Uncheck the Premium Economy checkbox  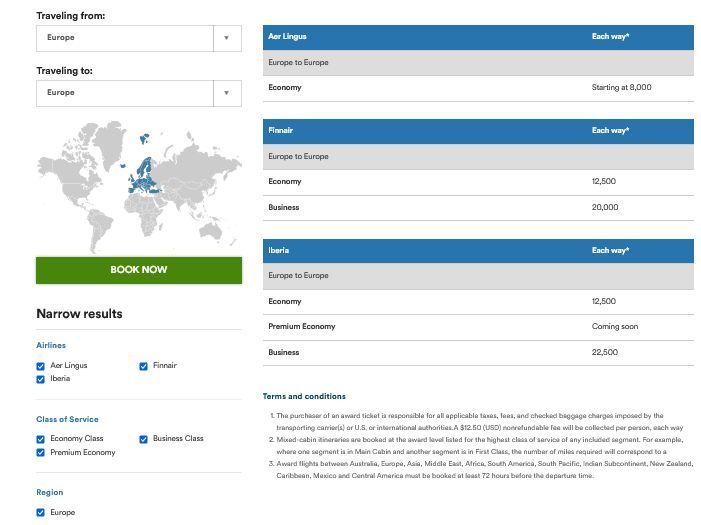click(41, 453)
